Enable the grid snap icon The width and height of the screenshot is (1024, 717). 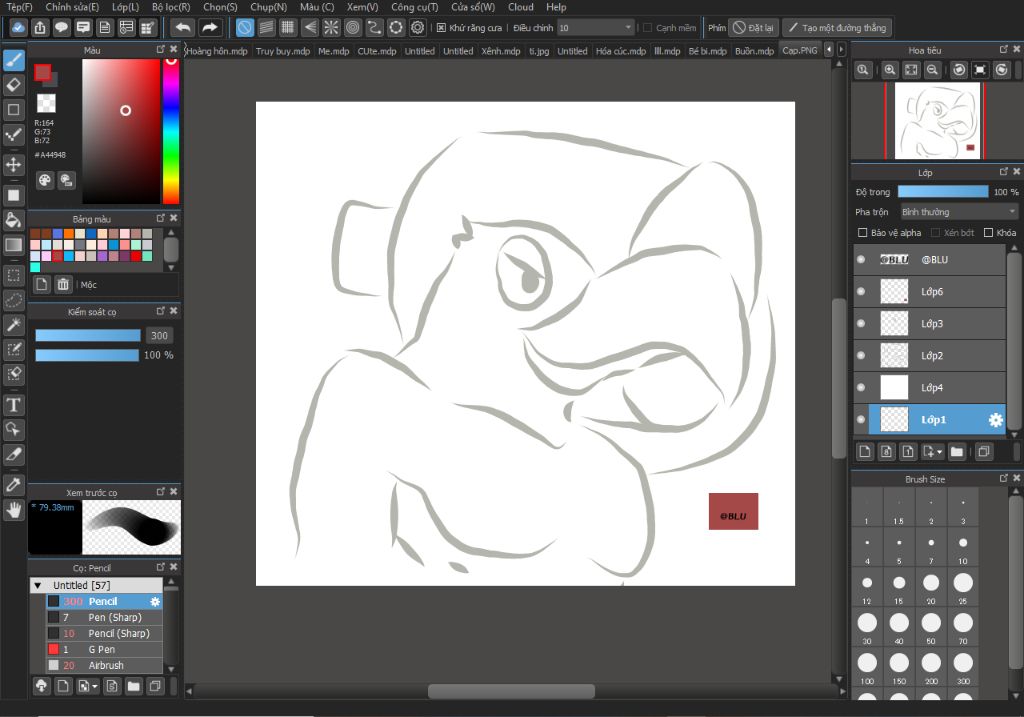tap(287, 27)
